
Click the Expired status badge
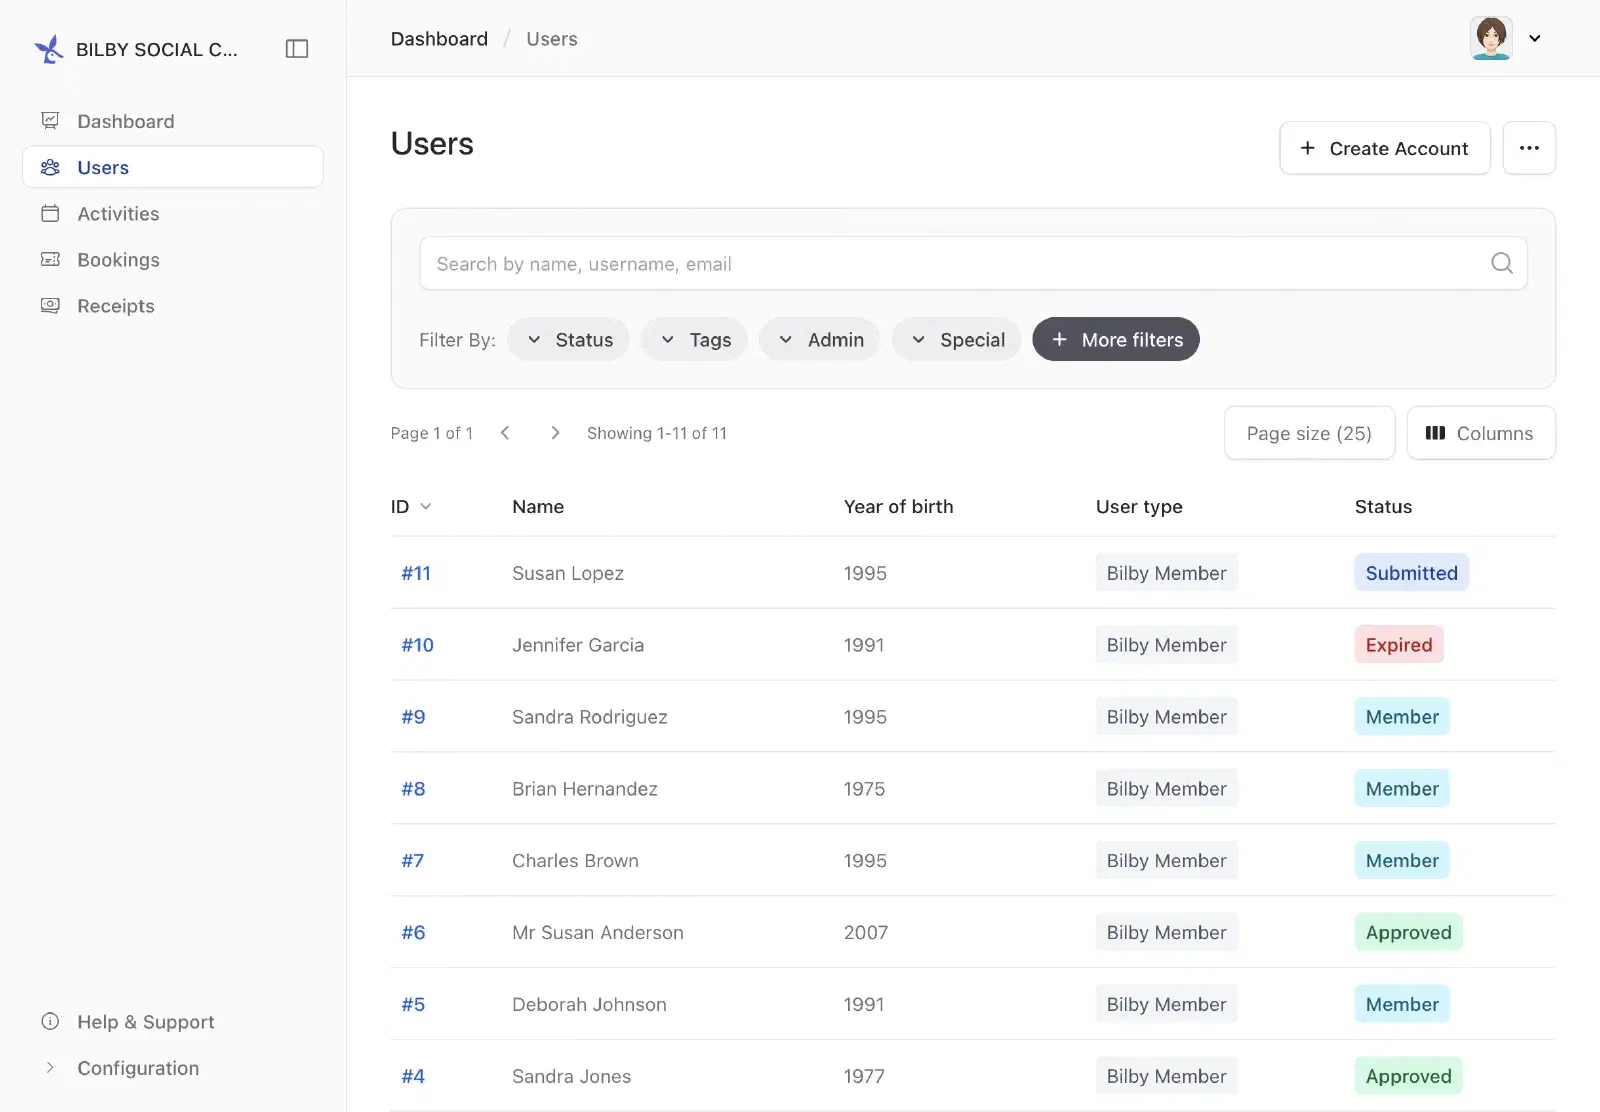coord(1399,645)
